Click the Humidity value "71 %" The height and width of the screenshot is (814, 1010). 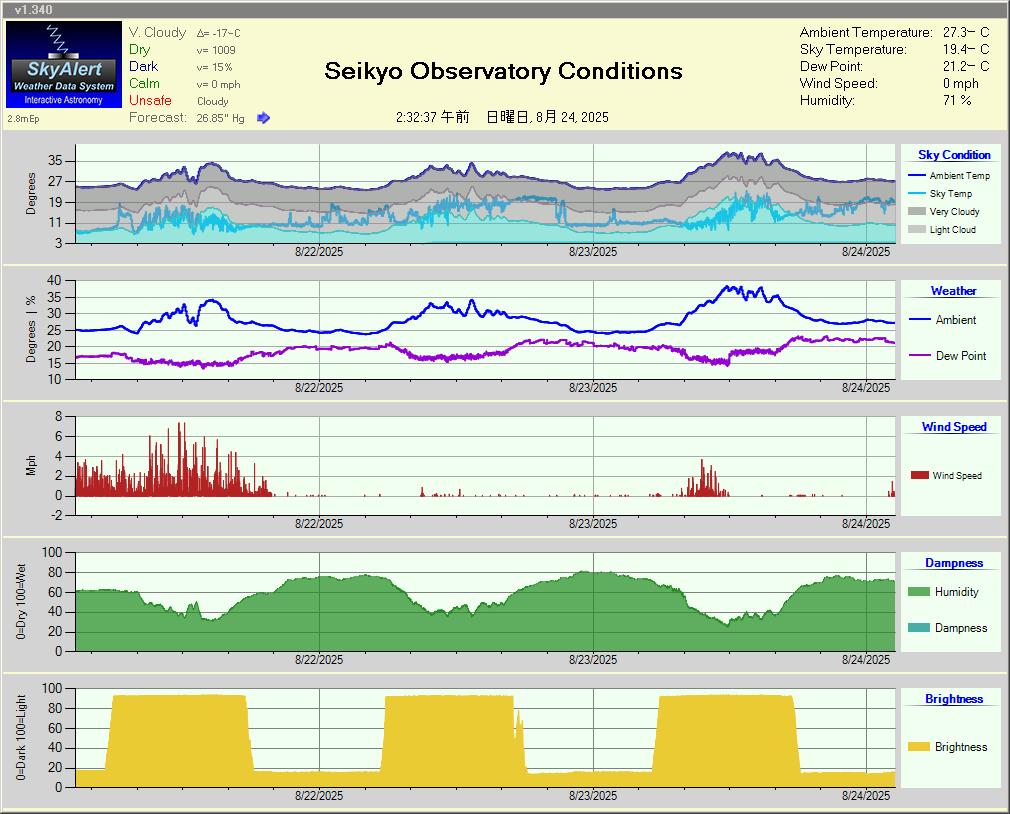tap(957, 100)
